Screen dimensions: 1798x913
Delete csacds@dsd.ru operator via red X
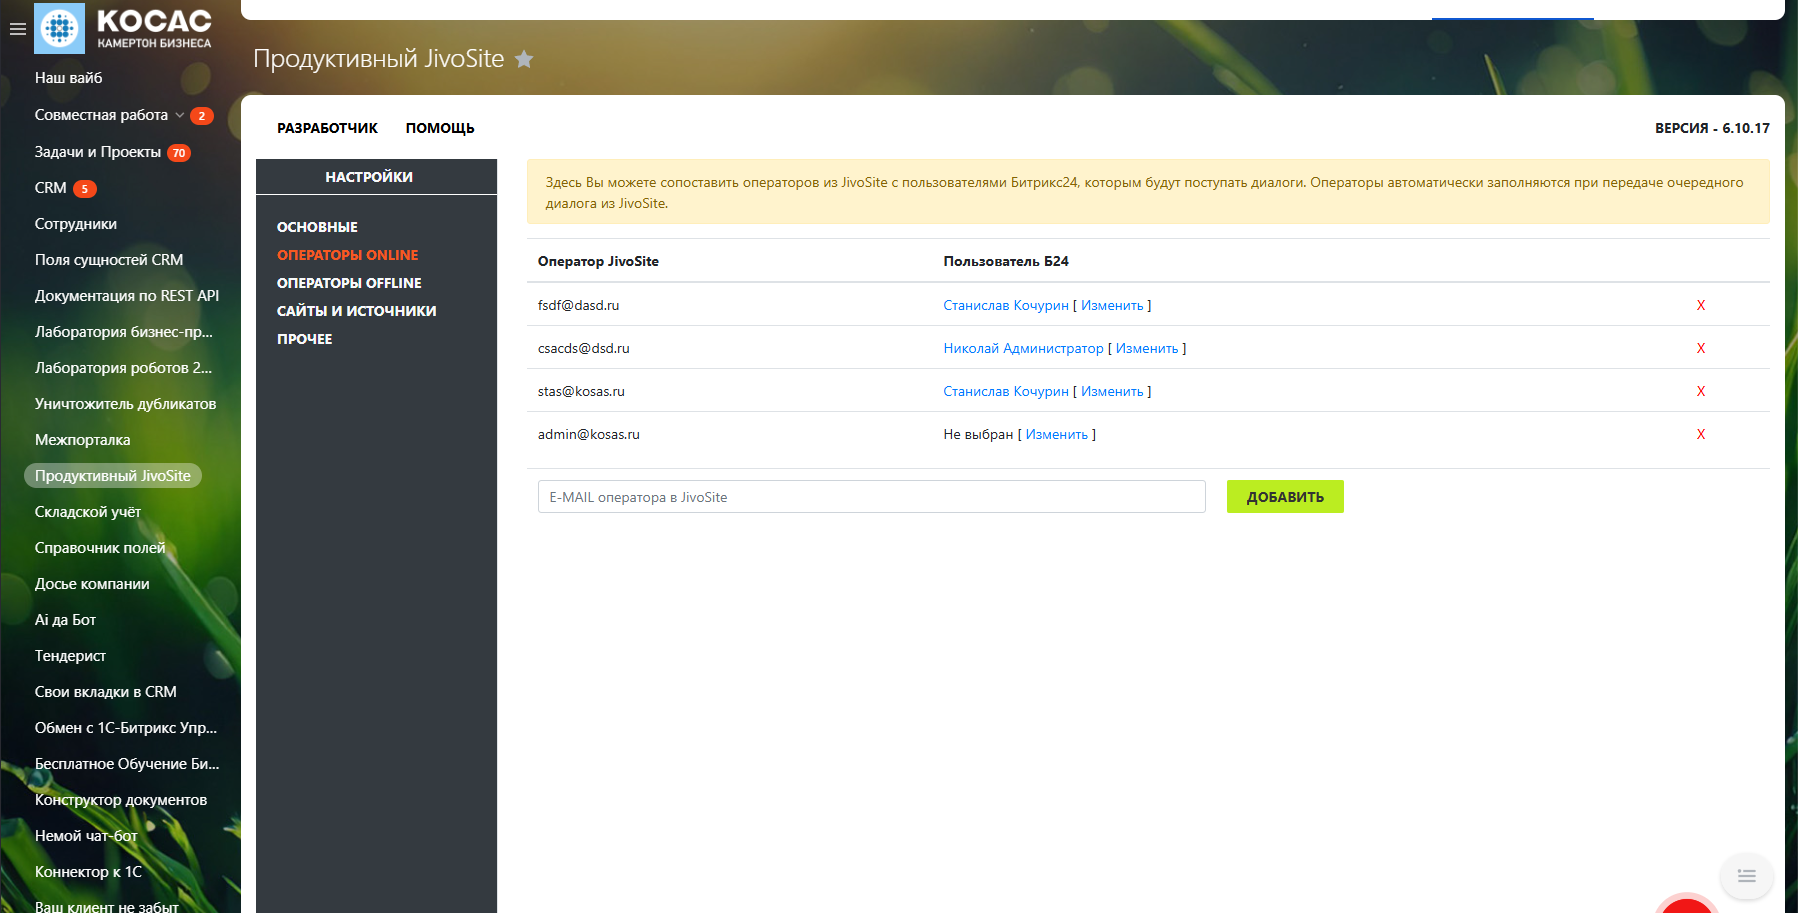point(1700,348)
